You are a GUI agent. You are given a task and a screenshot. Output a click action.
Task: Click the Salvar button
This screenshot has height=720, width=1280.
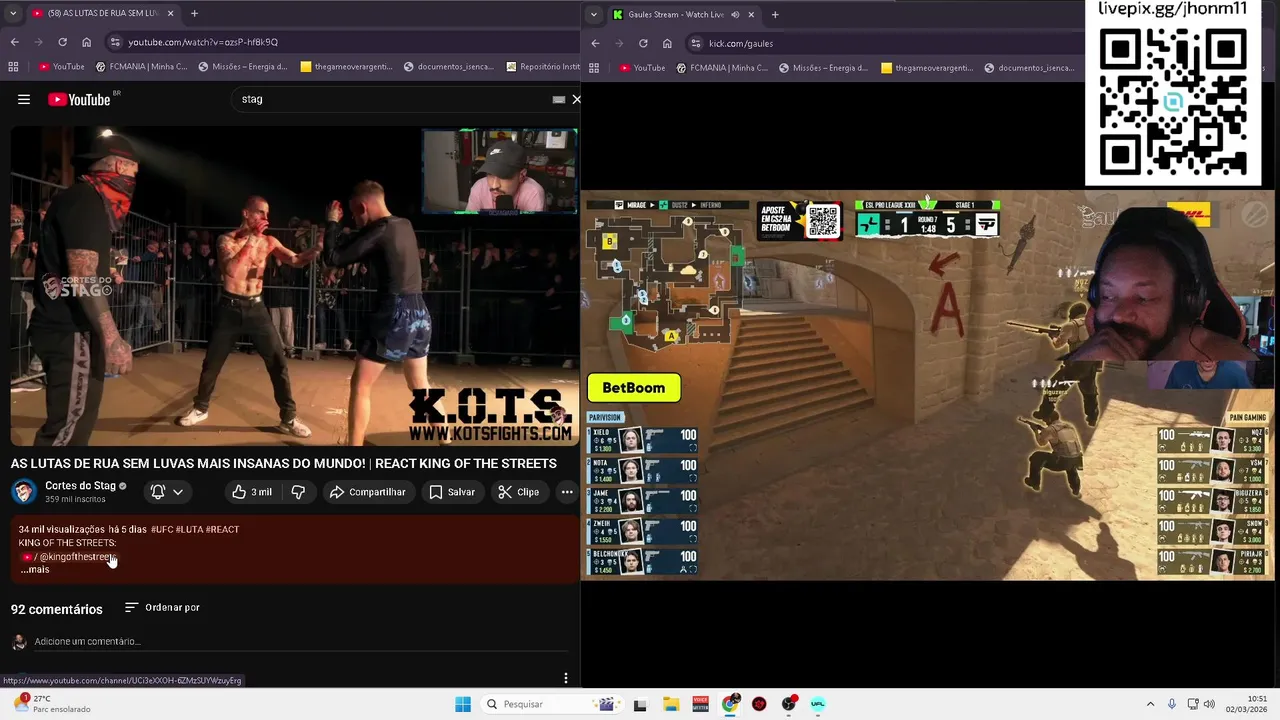pos(452,492)
